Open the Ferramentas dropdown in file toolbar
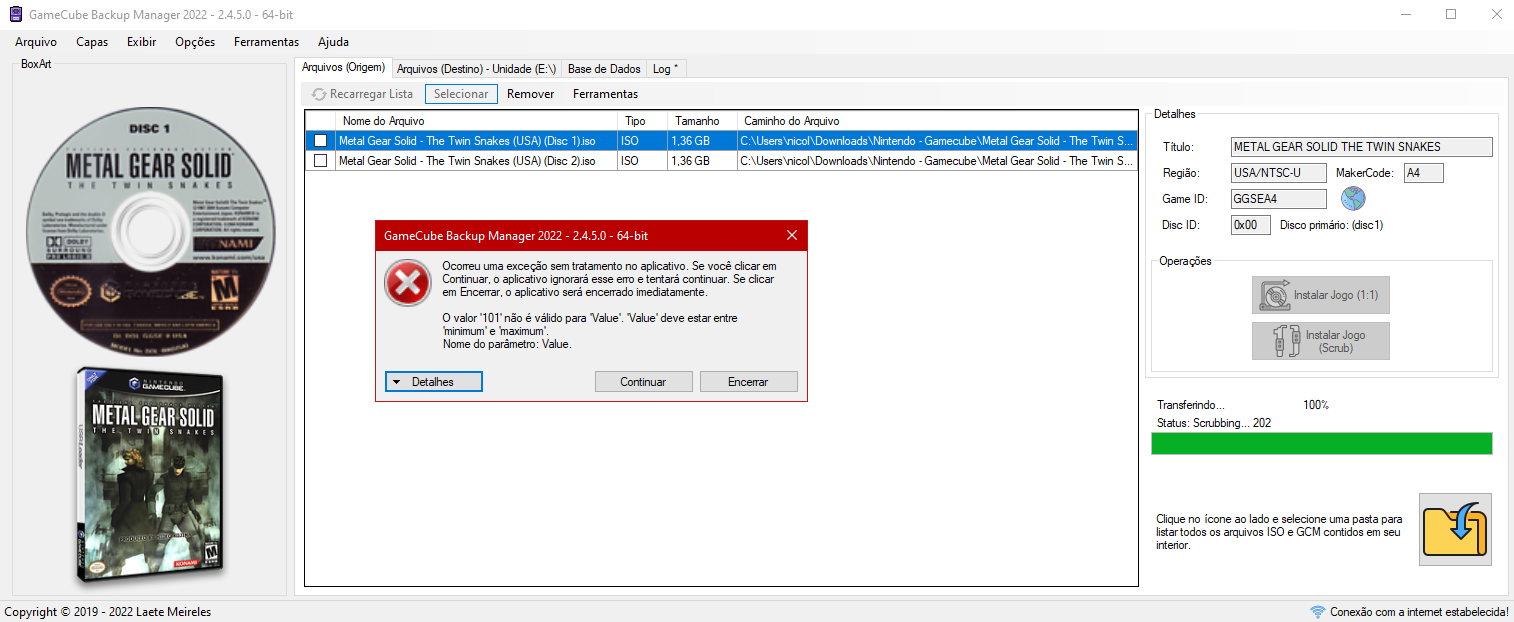The width and height of the screenshot is (1514, 622). pyautogui.click(x=605, y=94)
